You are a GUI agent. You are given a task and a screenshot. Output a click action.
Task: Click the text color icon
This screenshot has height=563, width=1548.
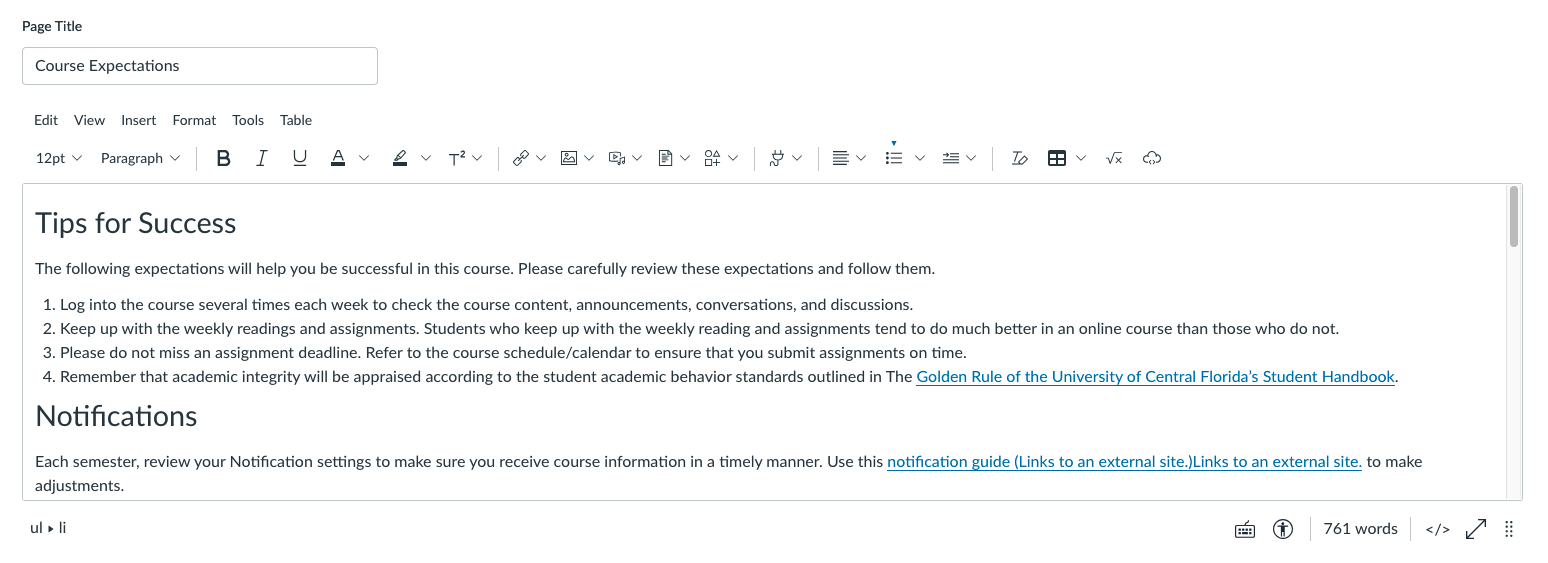point(338,158)
